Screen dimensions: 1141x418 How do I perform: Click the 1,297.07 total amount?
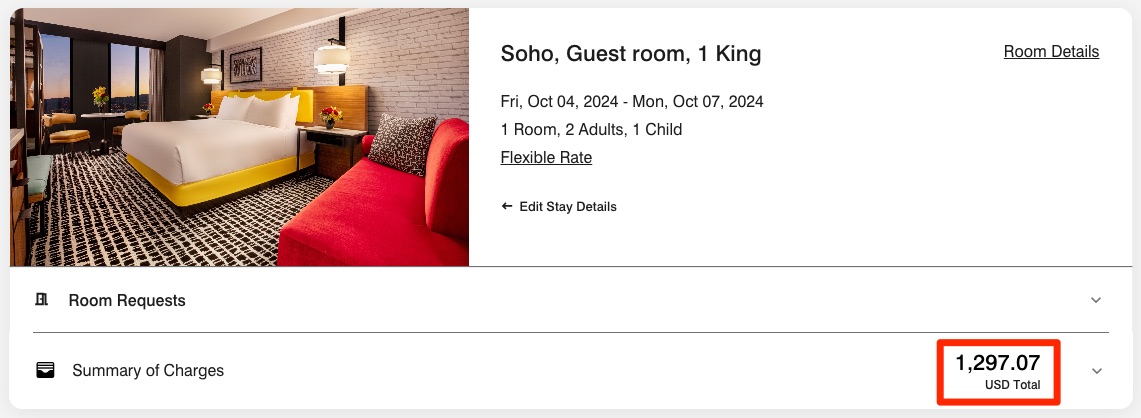point(997,362)
